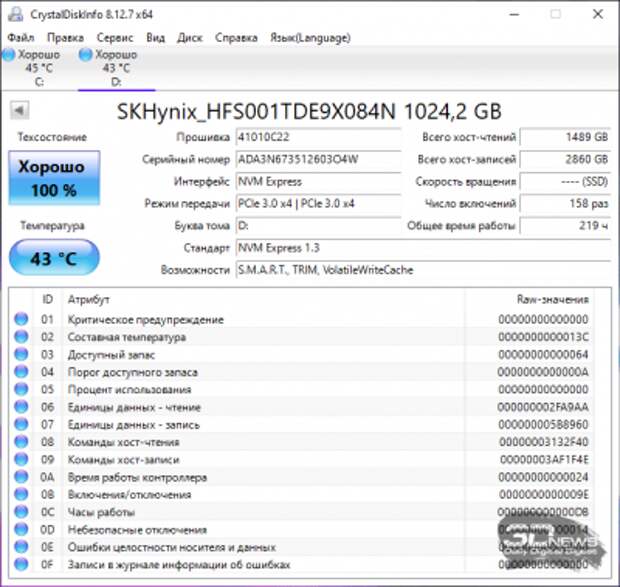Open the Язык(Language) menu

tap(310, 38)
